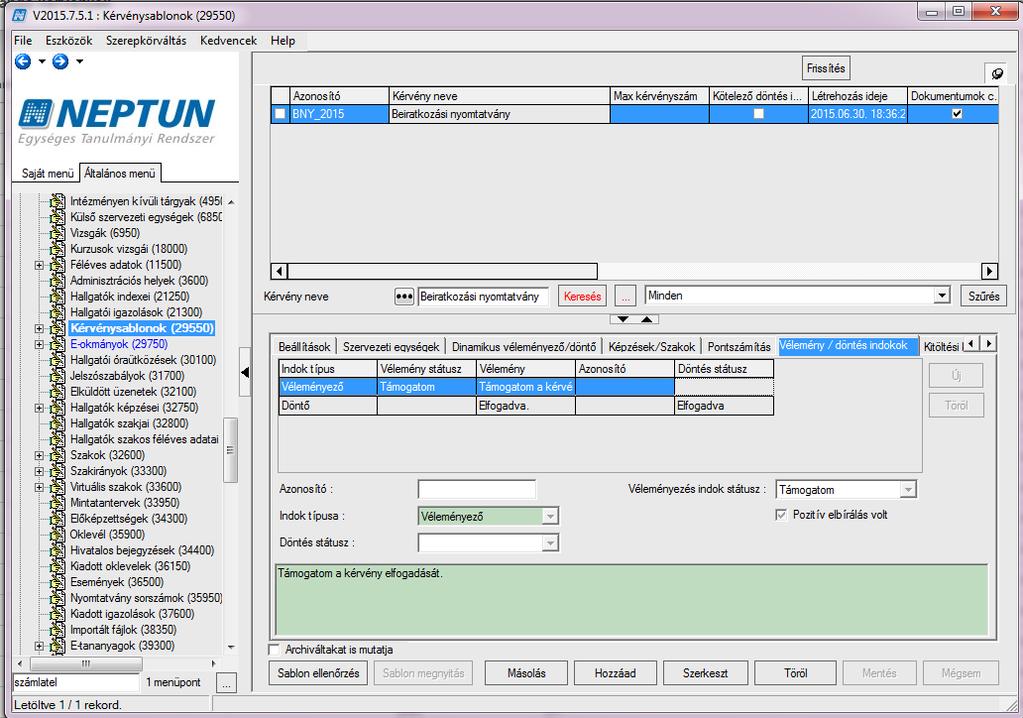The width and height of the screenshot is (1023, 718).
Task: Switch to the Beállítások tab
Action: pos(305,347)
